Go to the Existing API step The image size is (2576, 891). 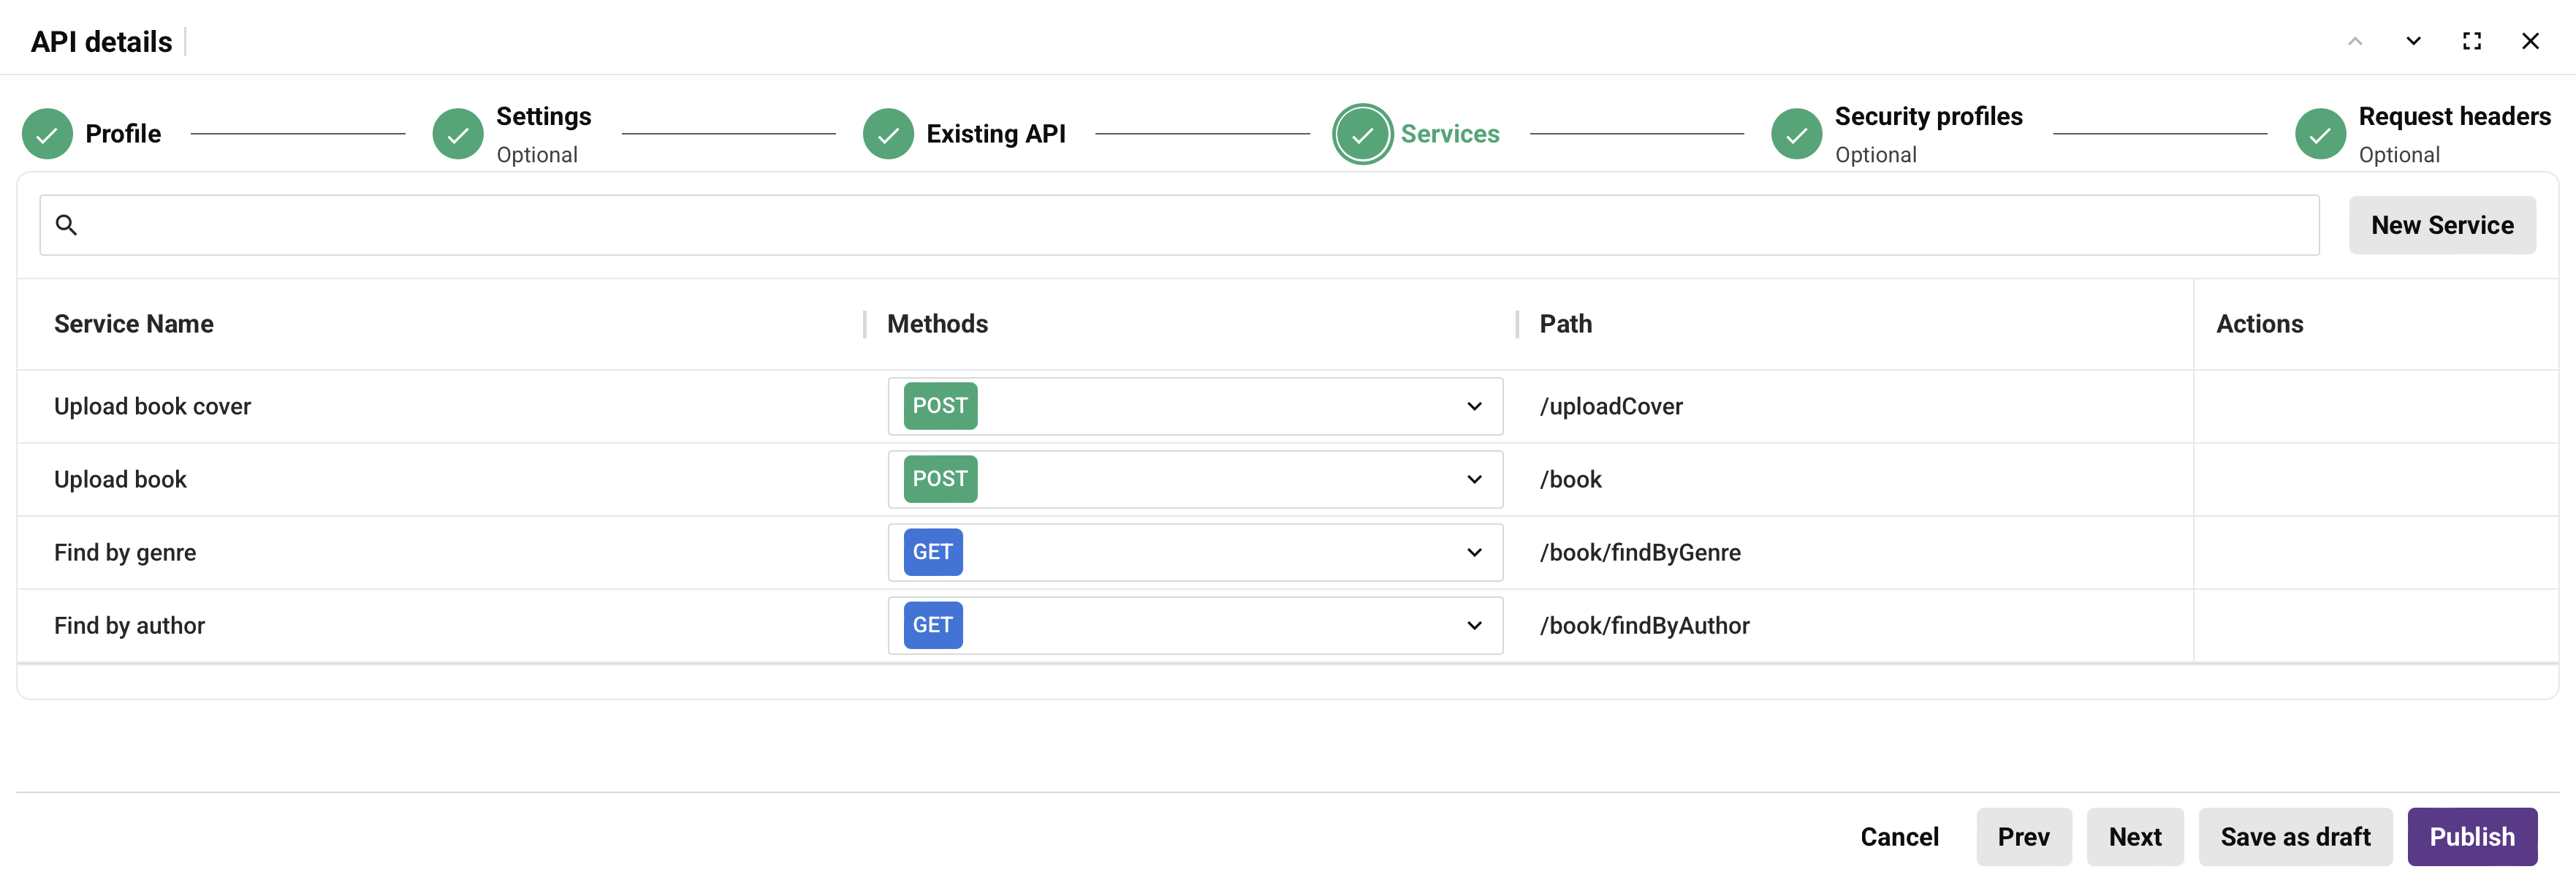tap(995, 133)
